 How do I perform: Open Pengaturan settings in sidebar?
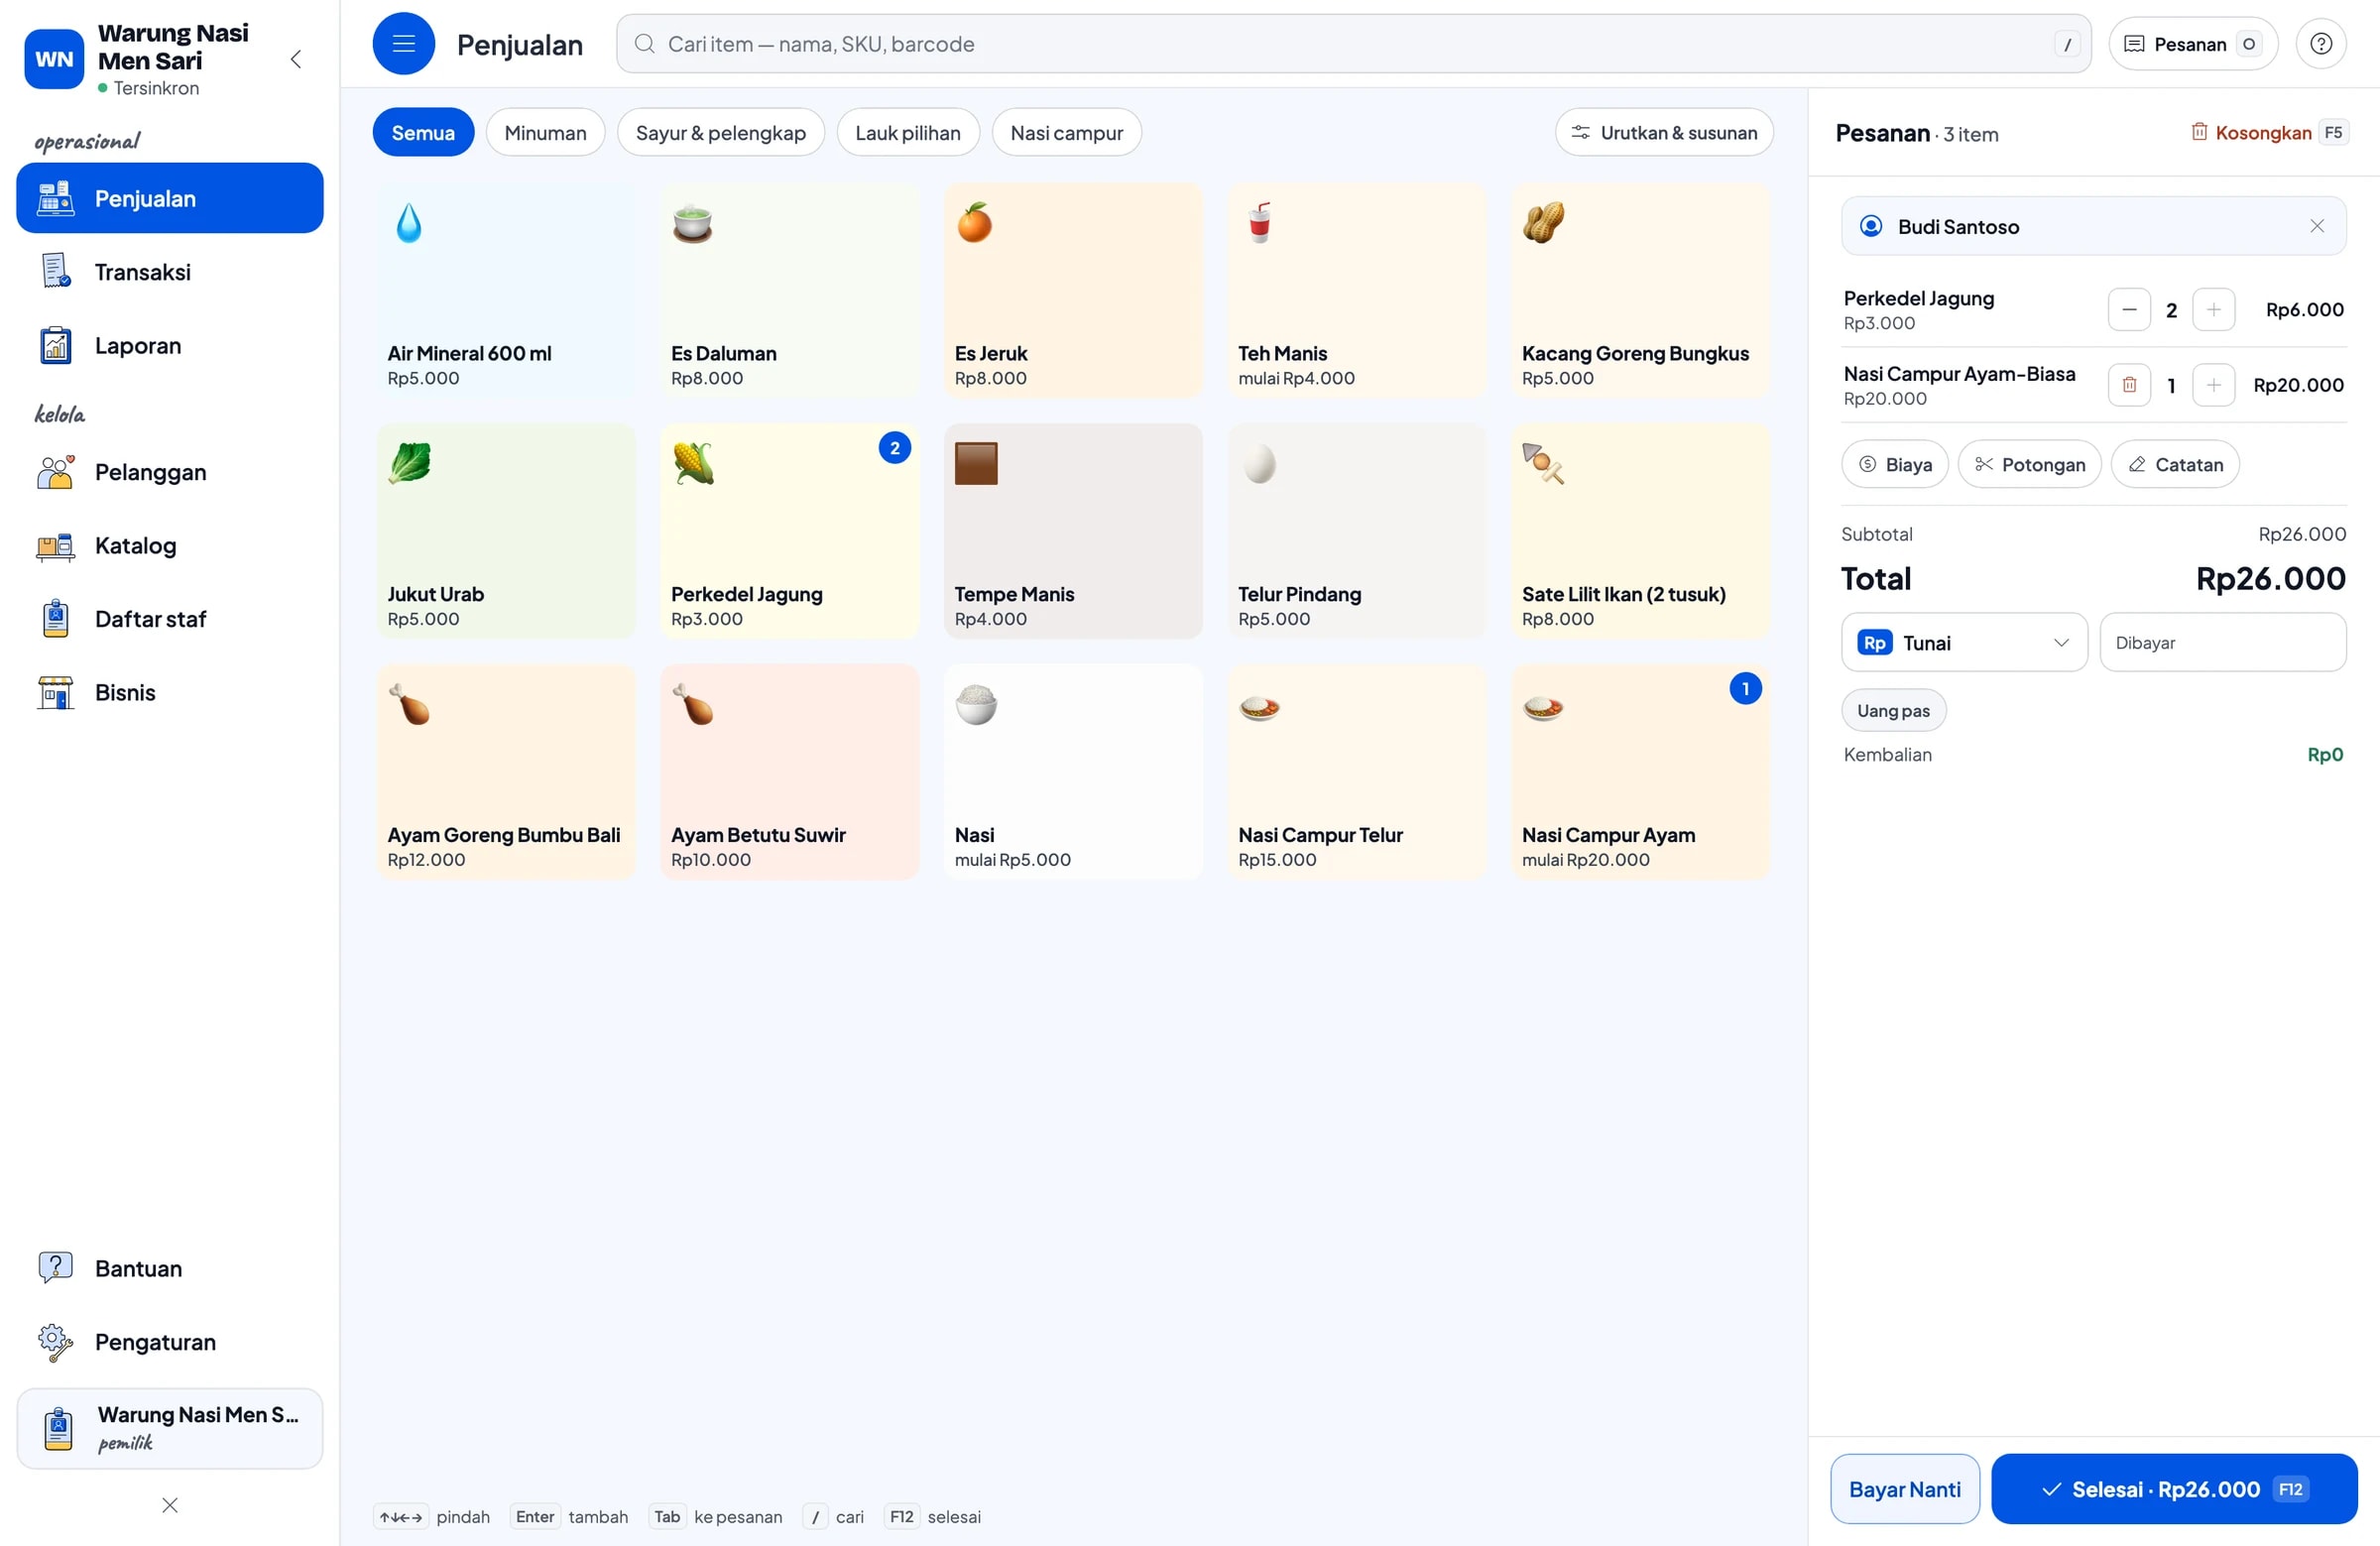[170, 1342]
